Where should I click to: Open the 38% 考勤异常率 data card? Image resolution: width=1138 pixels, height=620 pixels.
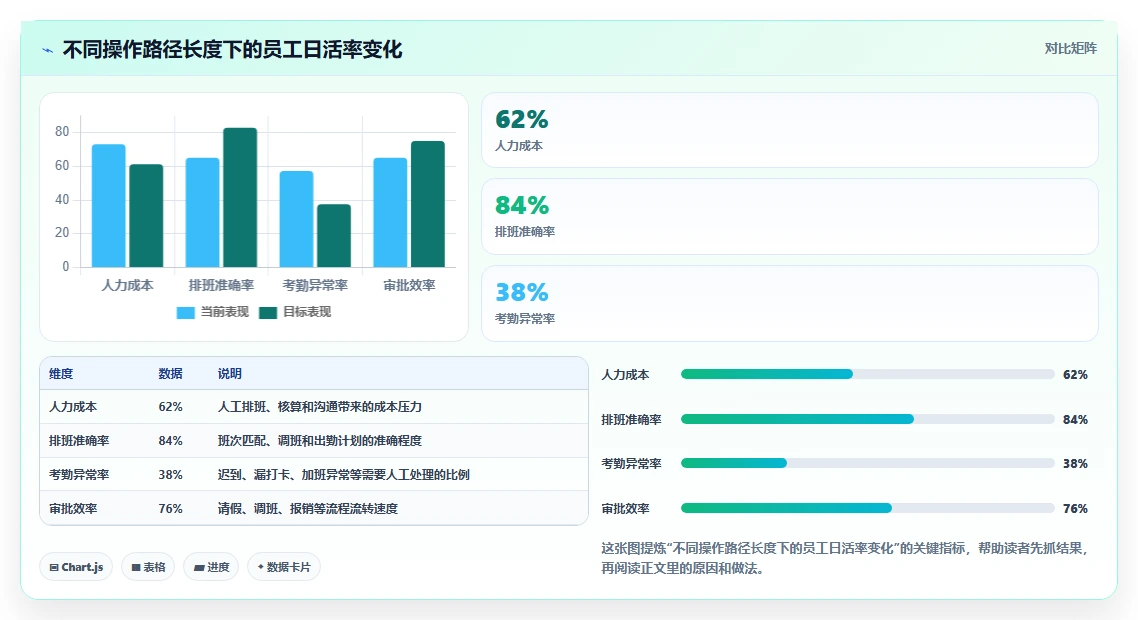point(790,303)
